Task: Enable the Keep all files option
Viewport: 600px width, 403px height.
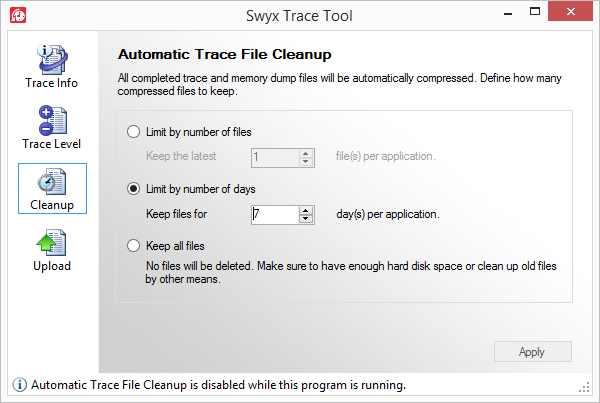Action: click(x=134, y=245)
